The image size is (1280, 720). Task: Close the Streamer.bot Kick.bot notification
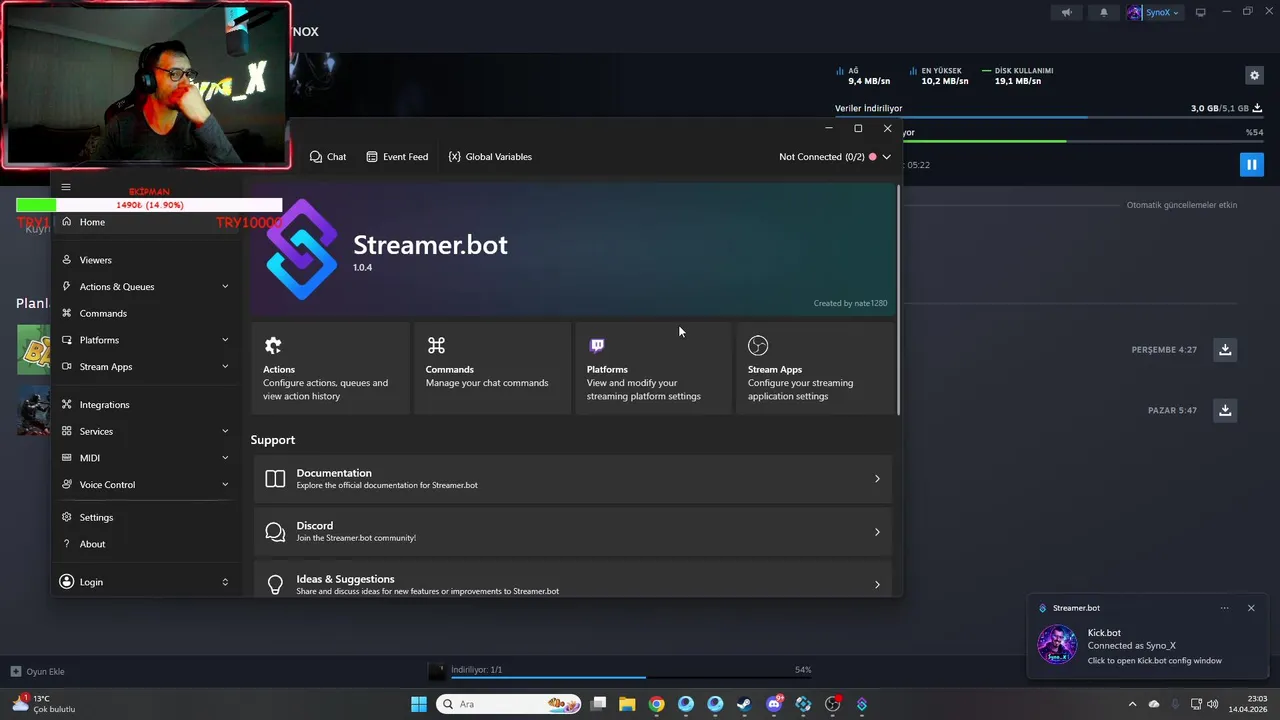pos(1251,608)
